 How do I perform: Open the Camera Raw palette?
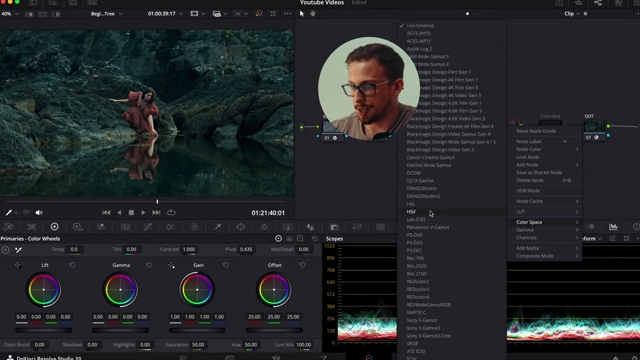pyautogui.click(x=9, y=227)
